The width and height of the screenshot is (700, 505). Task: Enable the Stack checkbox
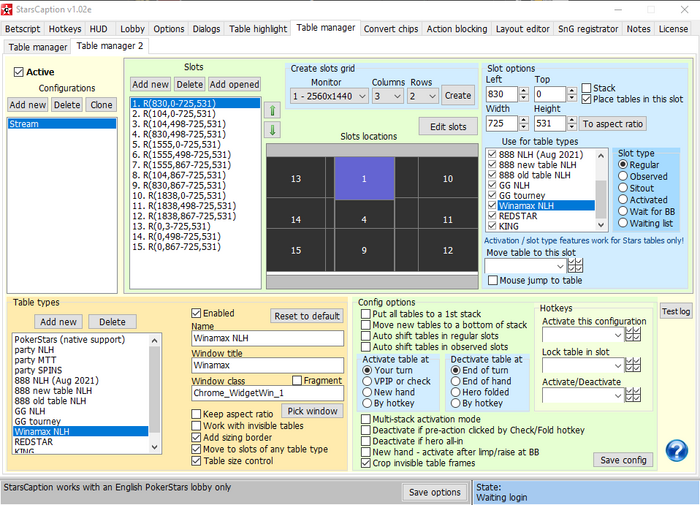pos(586,88)
